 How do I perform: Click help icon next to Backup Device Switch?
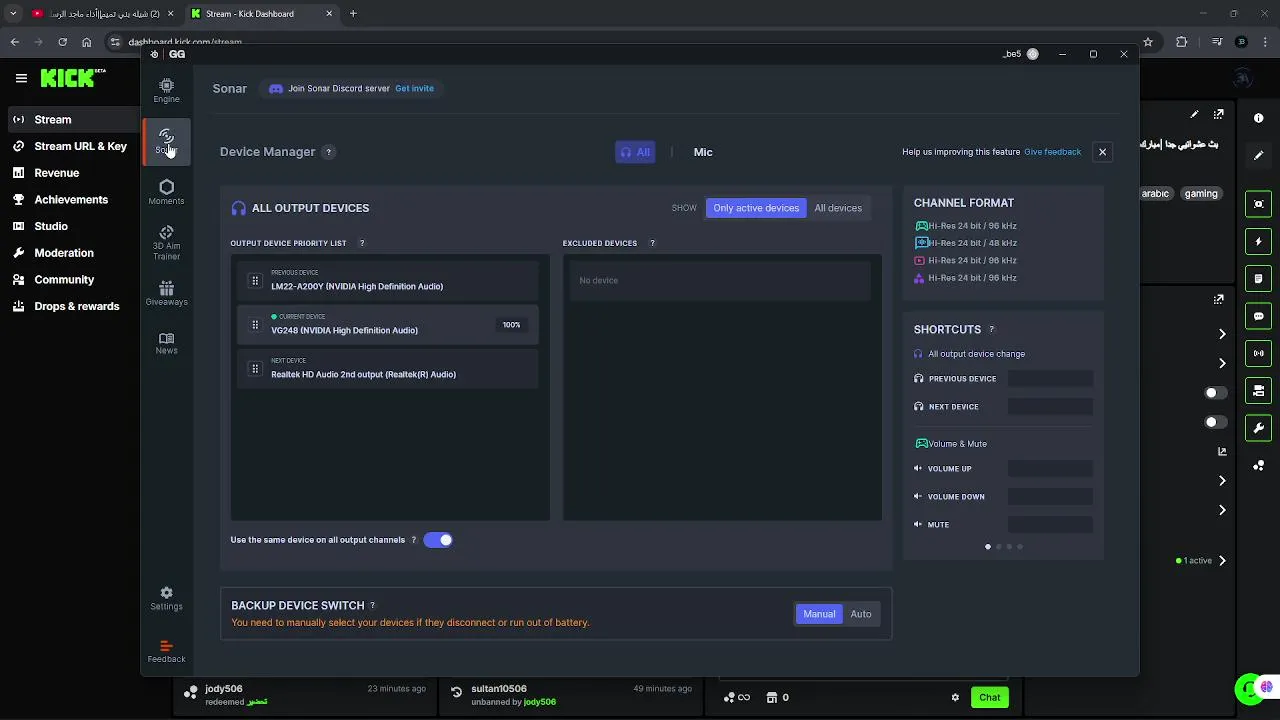373,605
